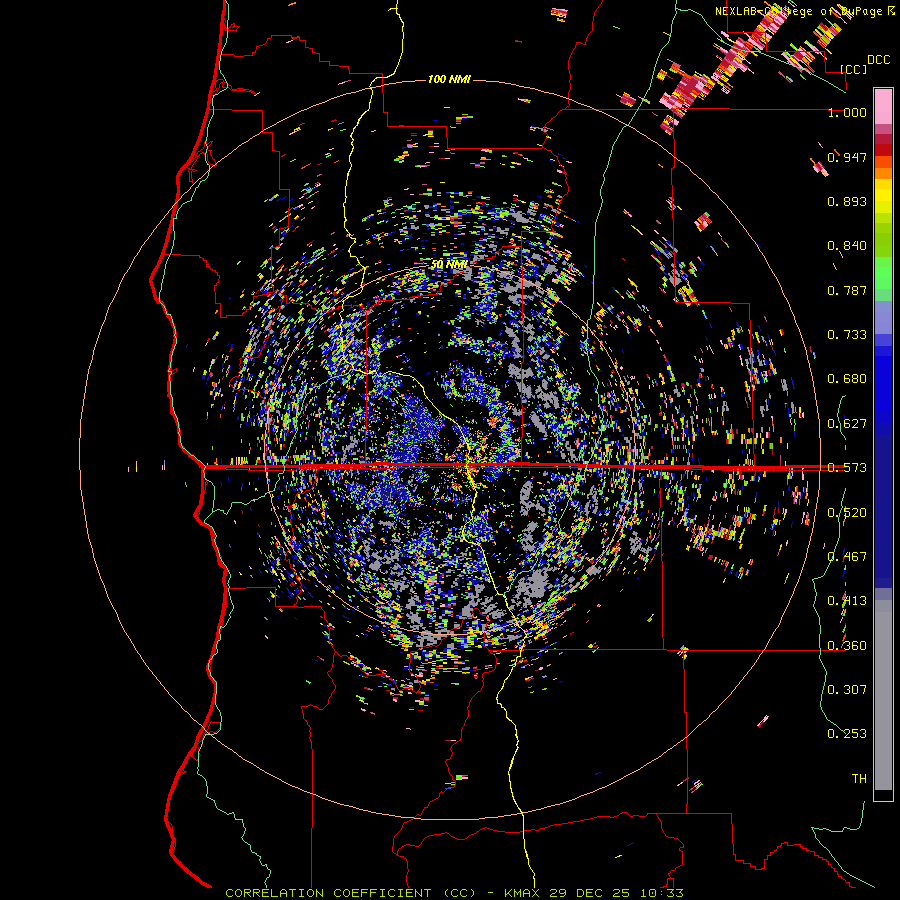
Task: Pick the bright green segment of color bar
Action: 883,273
